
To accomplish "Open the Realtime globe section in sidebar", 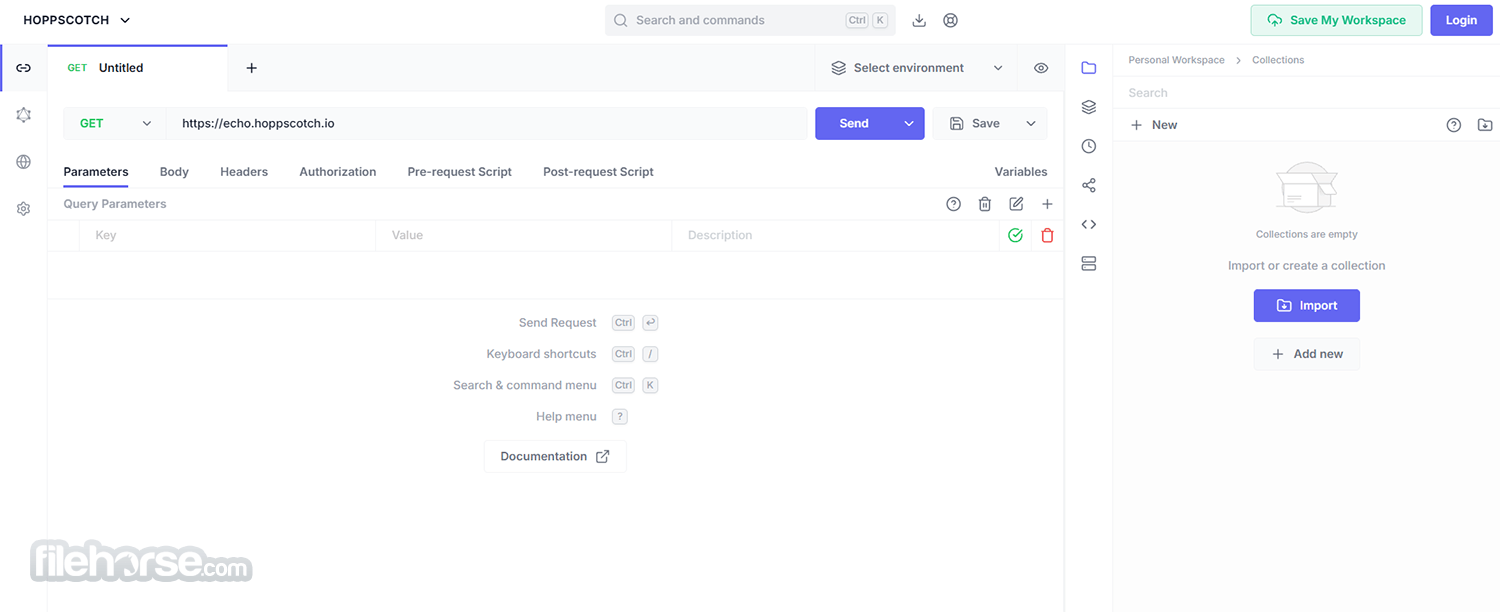I will (x=24, y=162).
